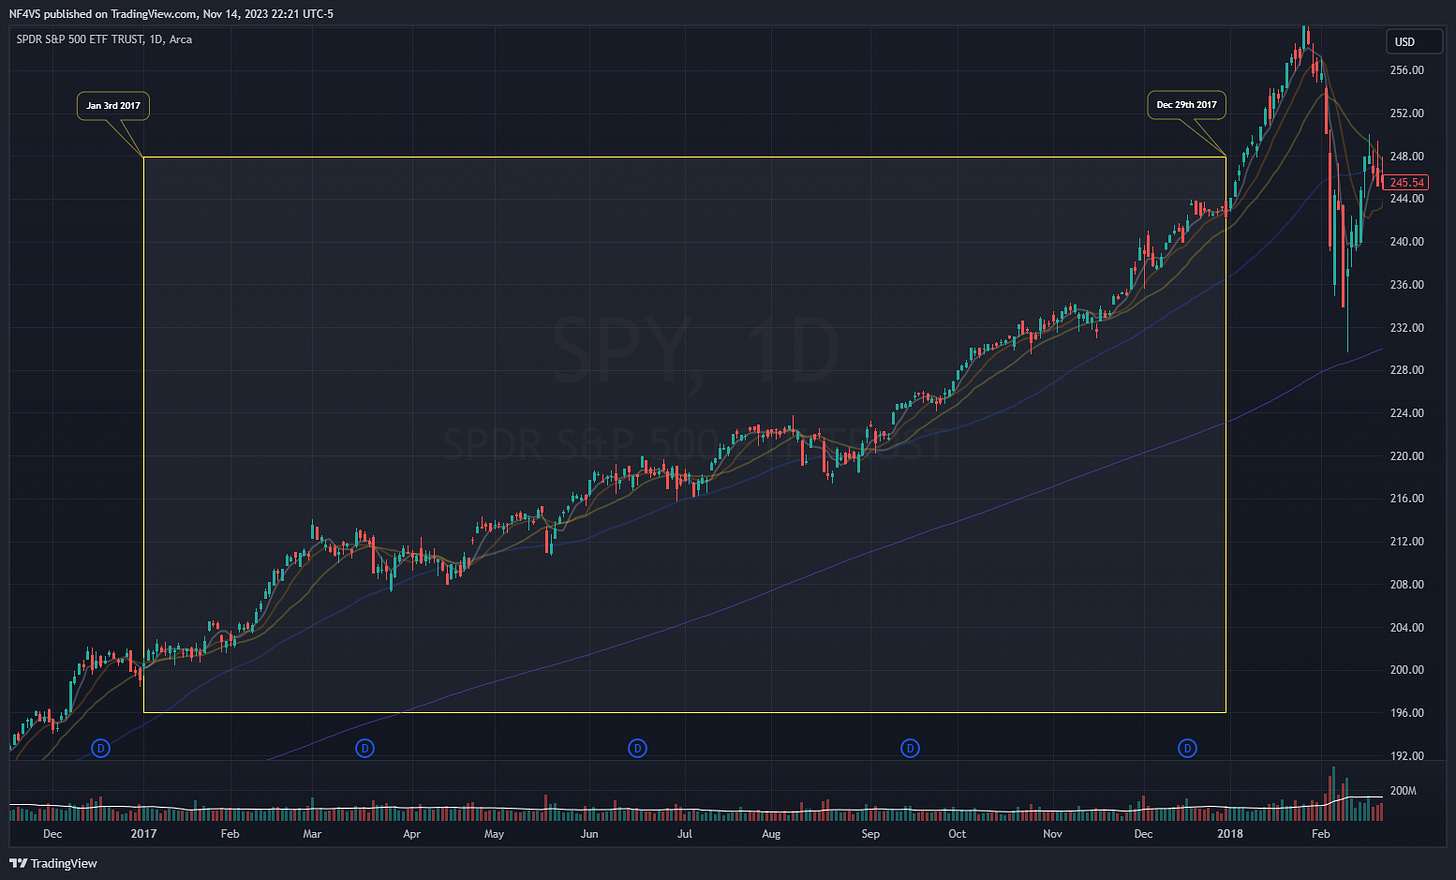This screenshot has height=880, width=1456.
Task: Click the dividend marker nearest the Mar label
Action: [365, 748]
